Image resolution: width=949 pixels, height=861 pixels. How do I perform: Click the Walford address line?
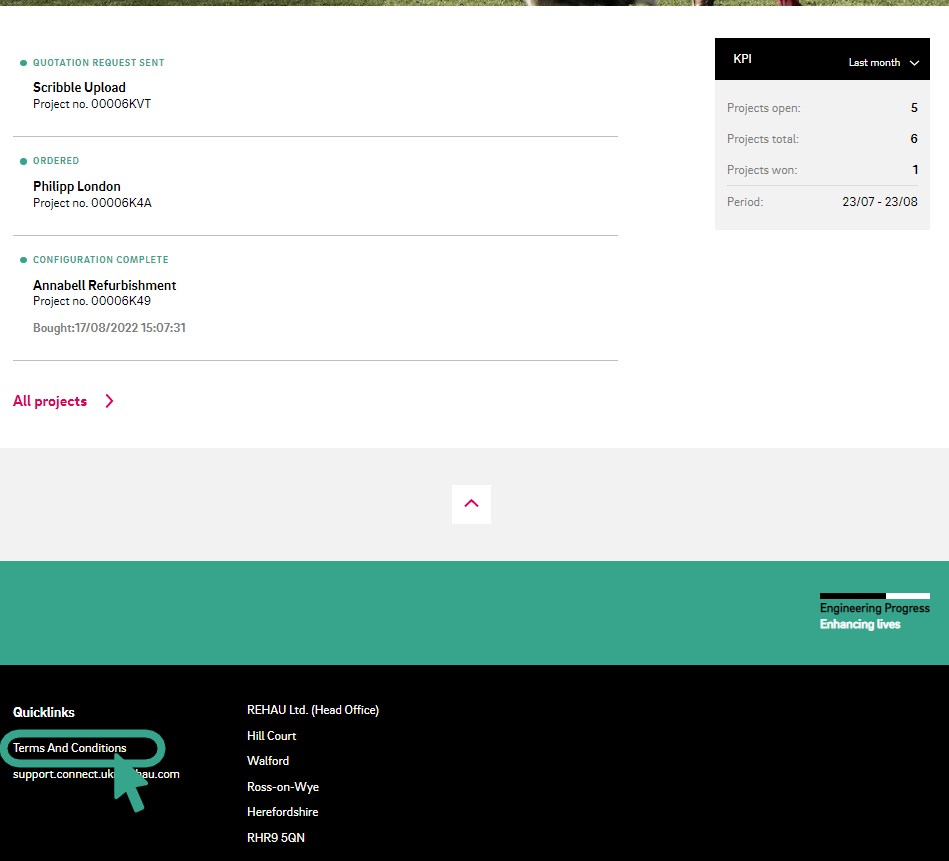[268, 761]
